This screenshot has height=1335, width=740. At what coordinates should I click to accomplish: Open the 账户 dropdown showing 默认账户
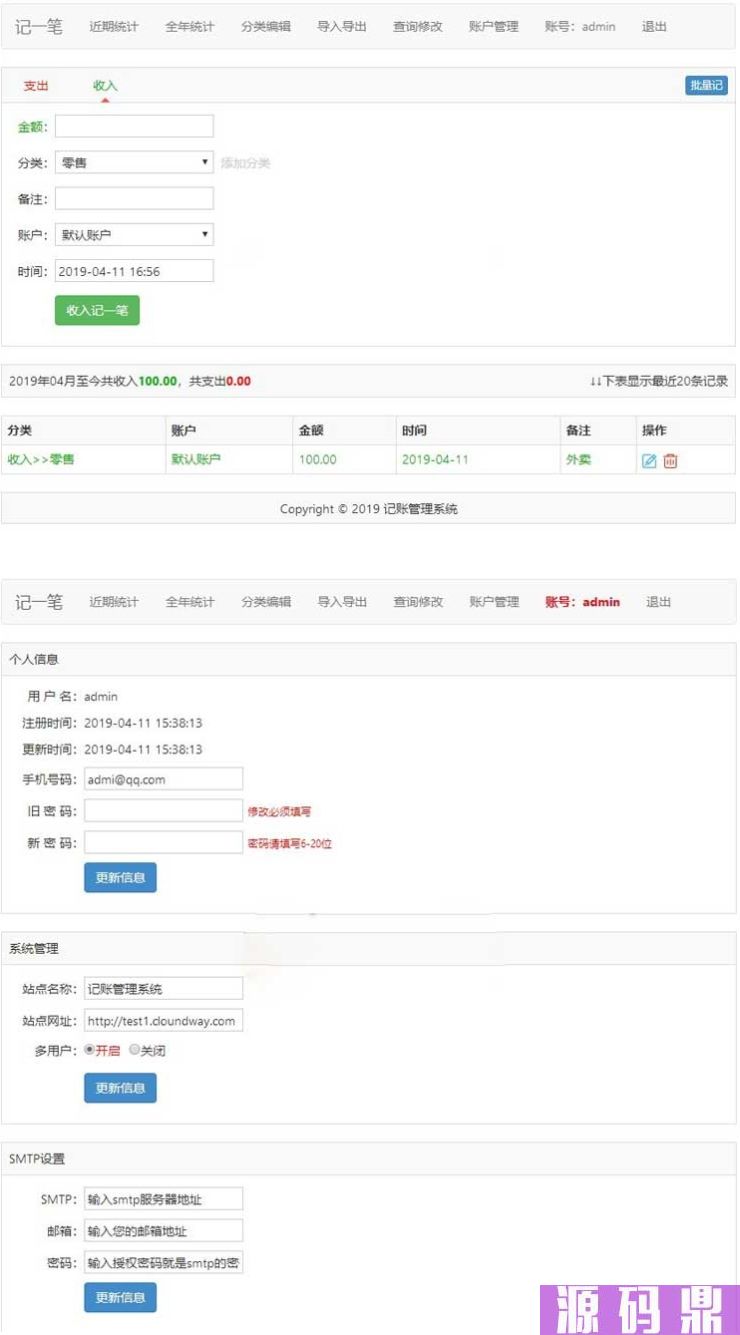[134, 235]
